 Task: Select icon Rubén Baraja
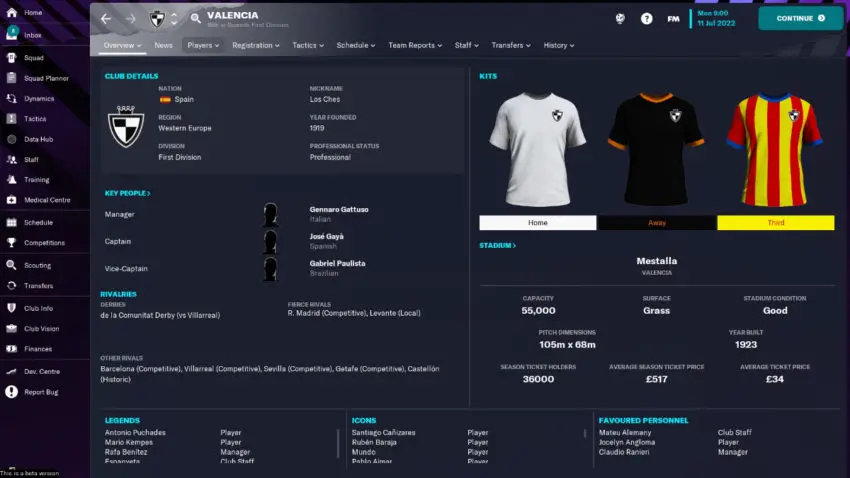[x=374, y=442]
